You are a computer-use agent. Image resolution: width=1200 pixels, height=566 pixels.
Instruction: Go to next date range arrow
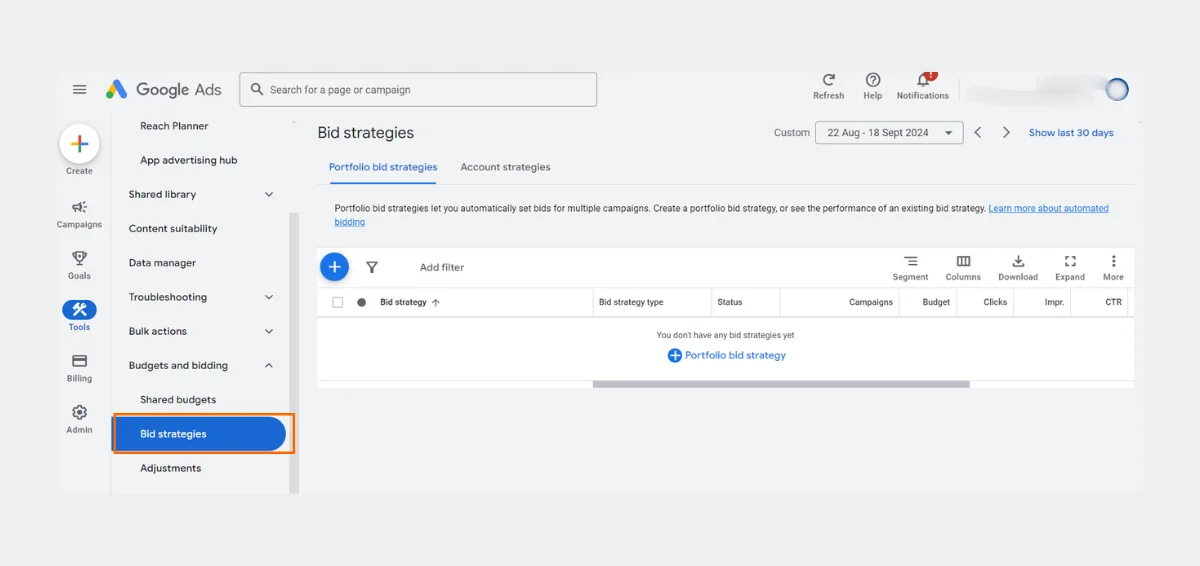click(x=1006, y=132)
